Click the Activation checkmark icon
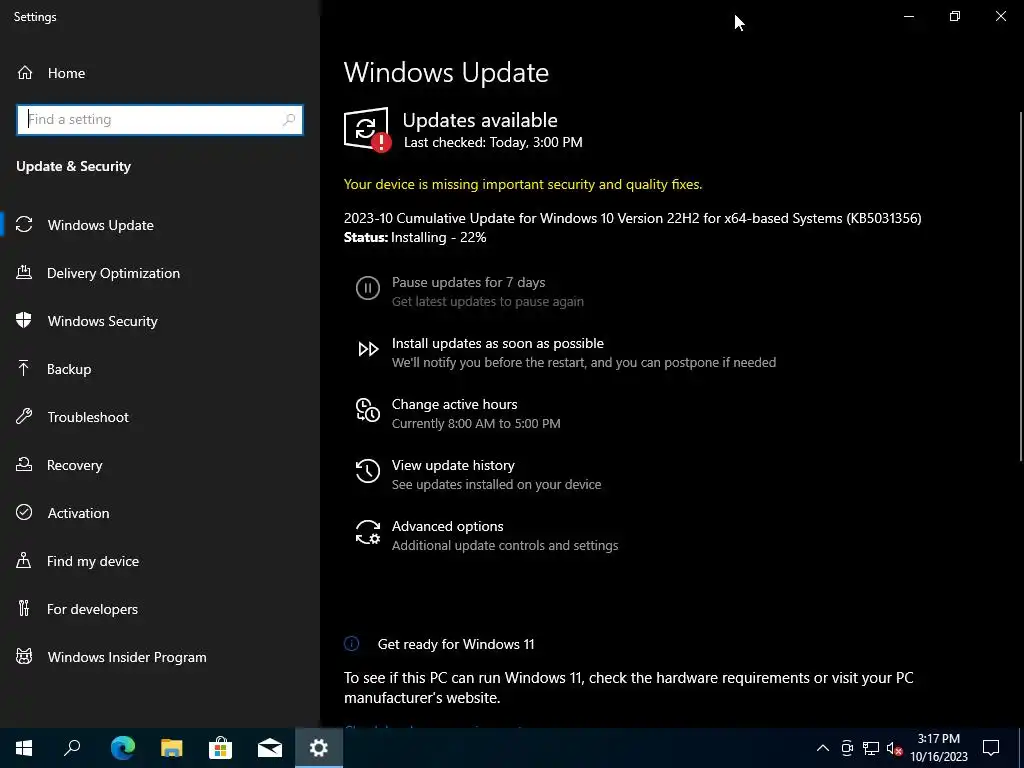 tap(24, 513)
